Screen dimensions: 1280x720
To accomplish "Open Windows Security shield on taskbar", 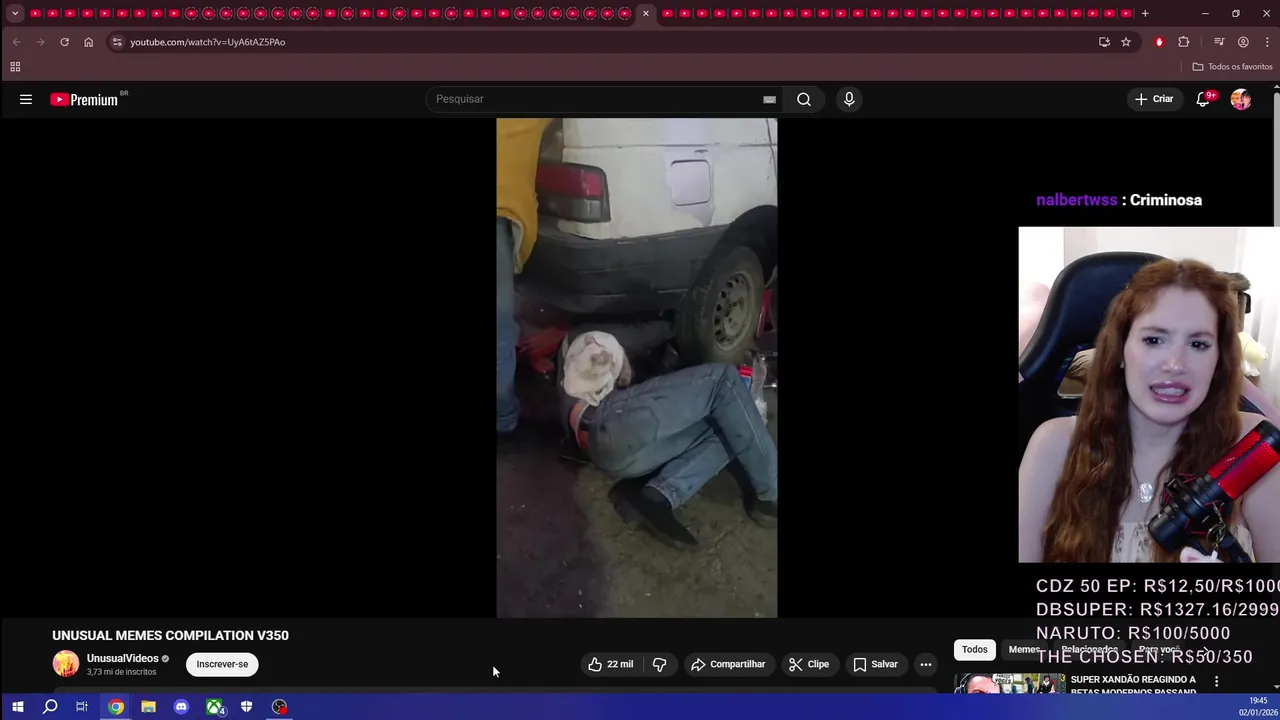I will tap(246, 707).
